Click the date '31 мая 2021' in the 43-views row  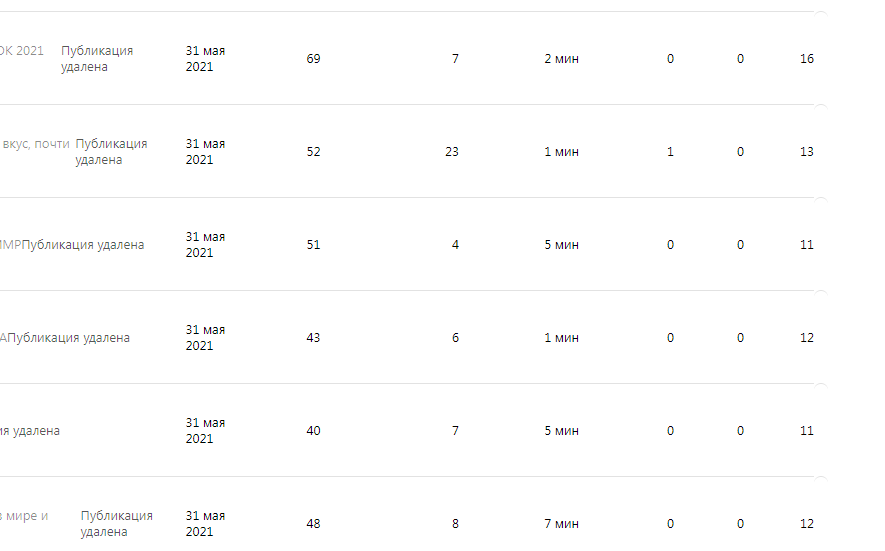coord(205,338)
